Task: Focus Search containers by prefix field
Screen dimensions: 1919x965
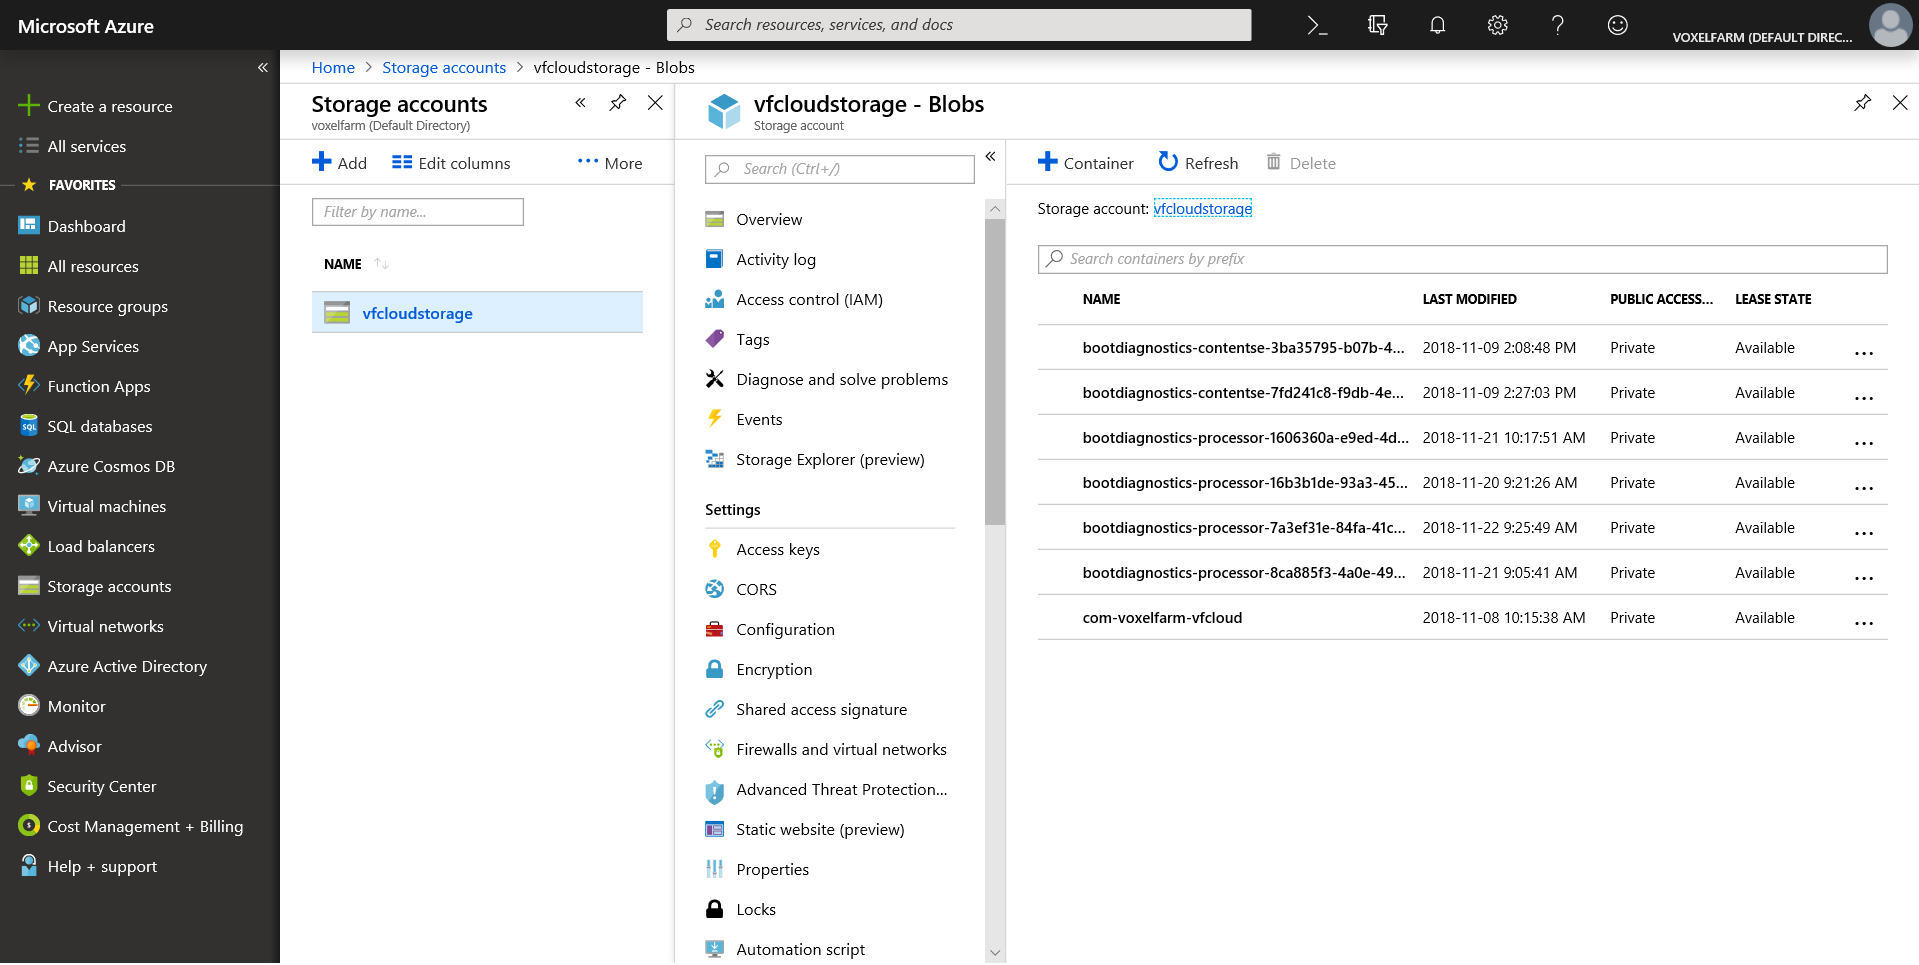Action: [1462, 259]
